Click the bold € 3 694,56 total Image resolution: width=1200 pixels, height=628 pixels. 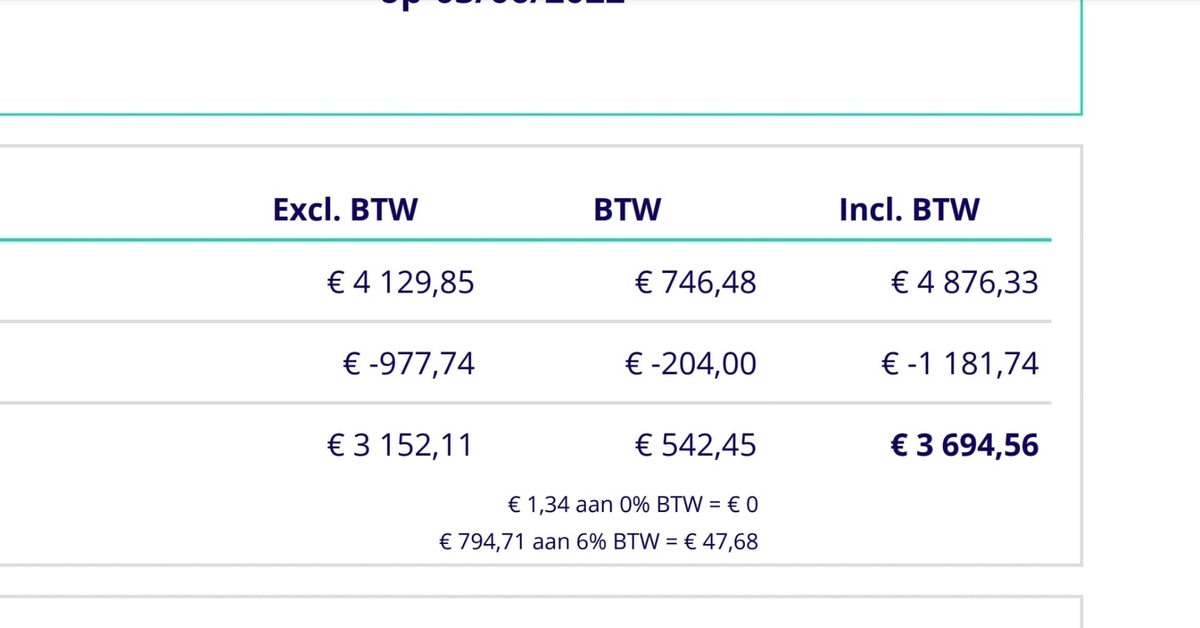coord(964,445)
